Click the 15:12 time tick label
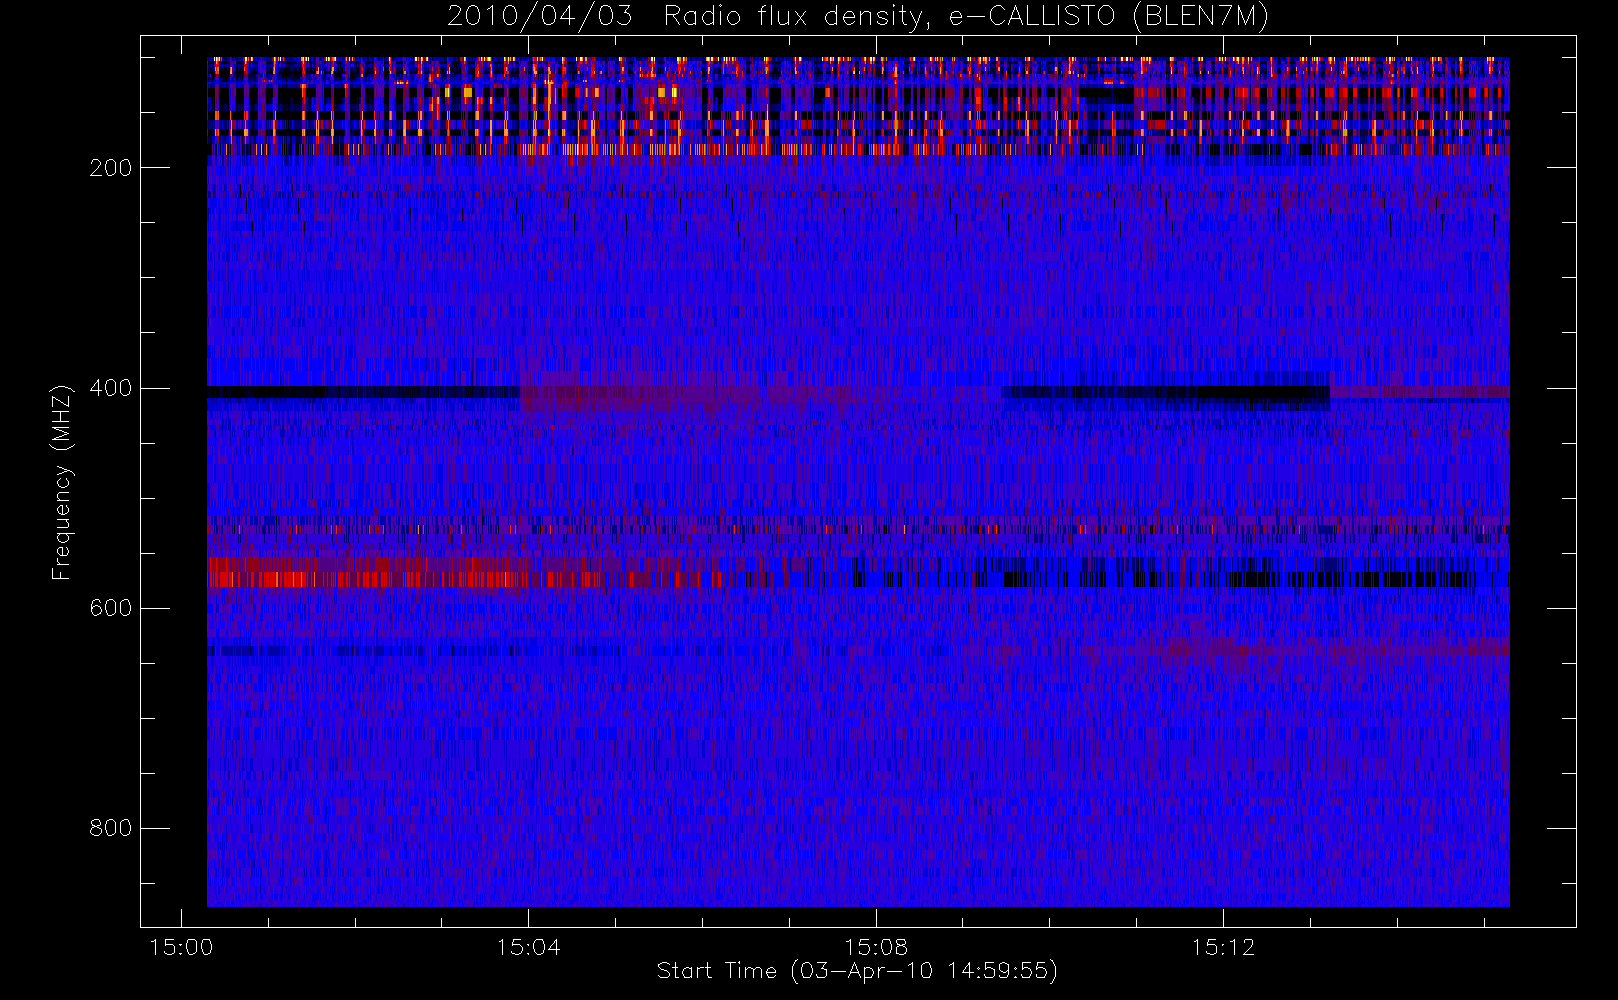 pyautogui.click(x=1223, y=947)
